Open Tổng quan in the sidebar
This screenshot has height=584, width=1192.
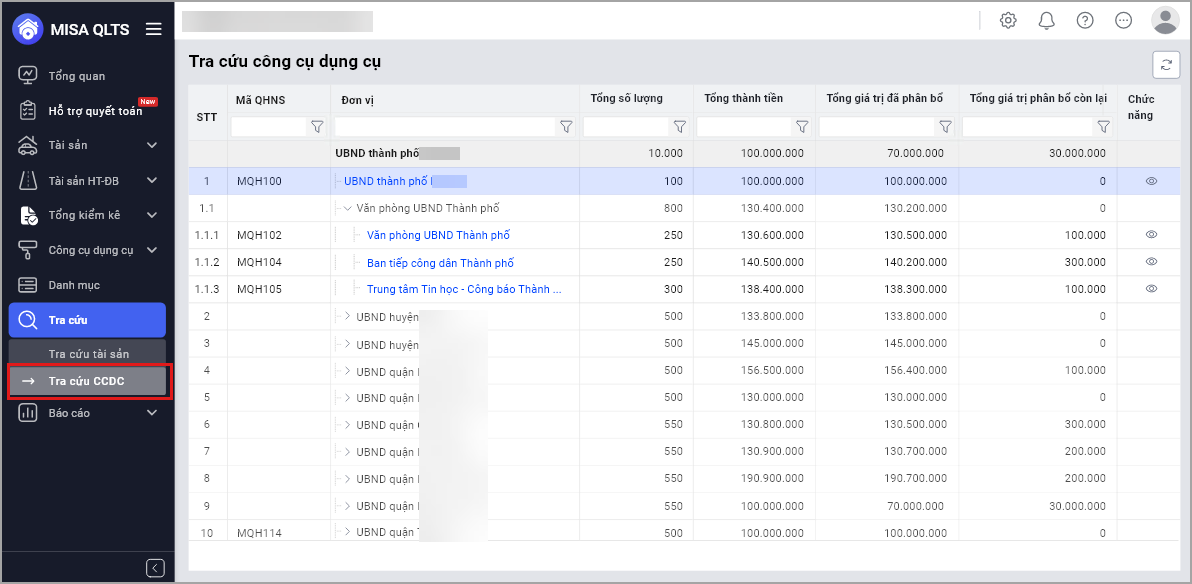pyautogui.click(x=76, y=76)
